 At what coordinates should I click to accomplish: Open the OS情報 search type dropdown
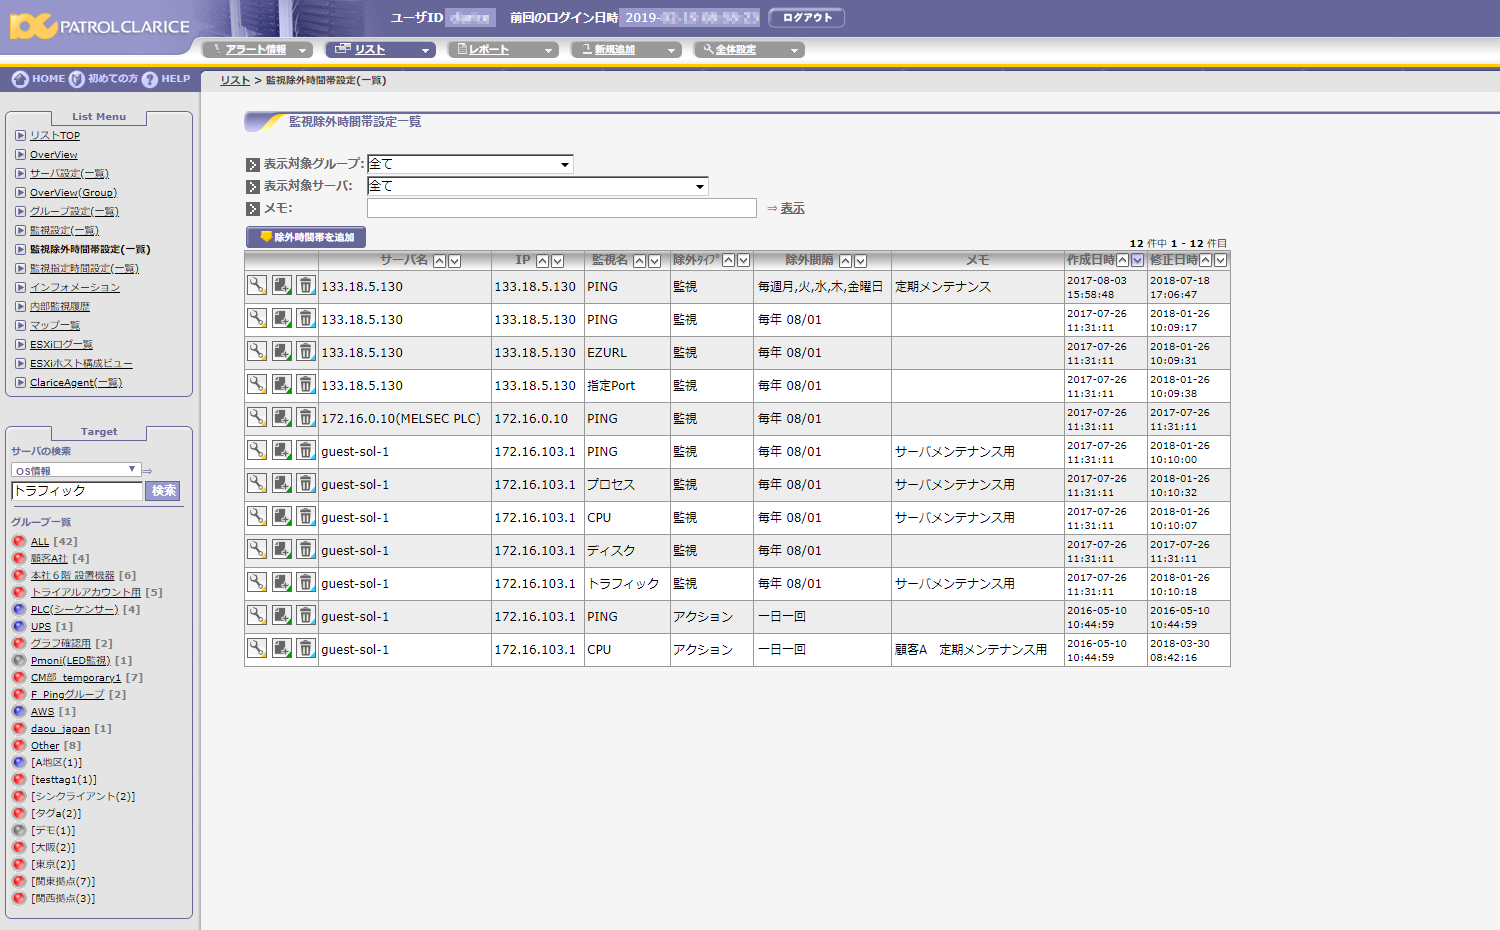[76, 470]
